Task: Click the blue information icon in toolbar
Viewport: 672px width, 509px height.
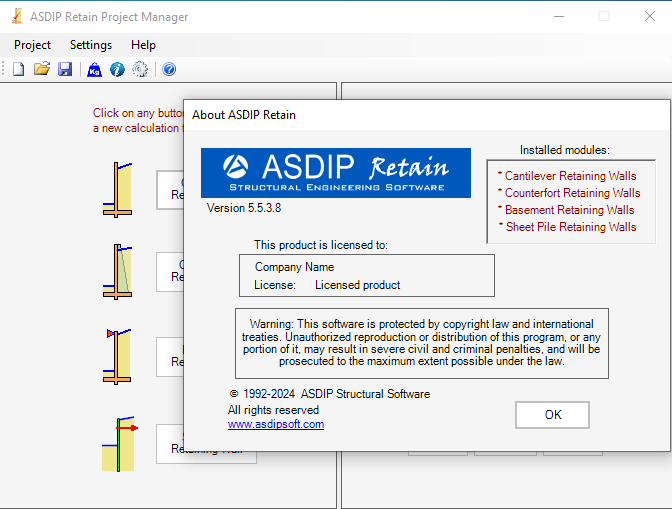Action: (x=117, y=69)
